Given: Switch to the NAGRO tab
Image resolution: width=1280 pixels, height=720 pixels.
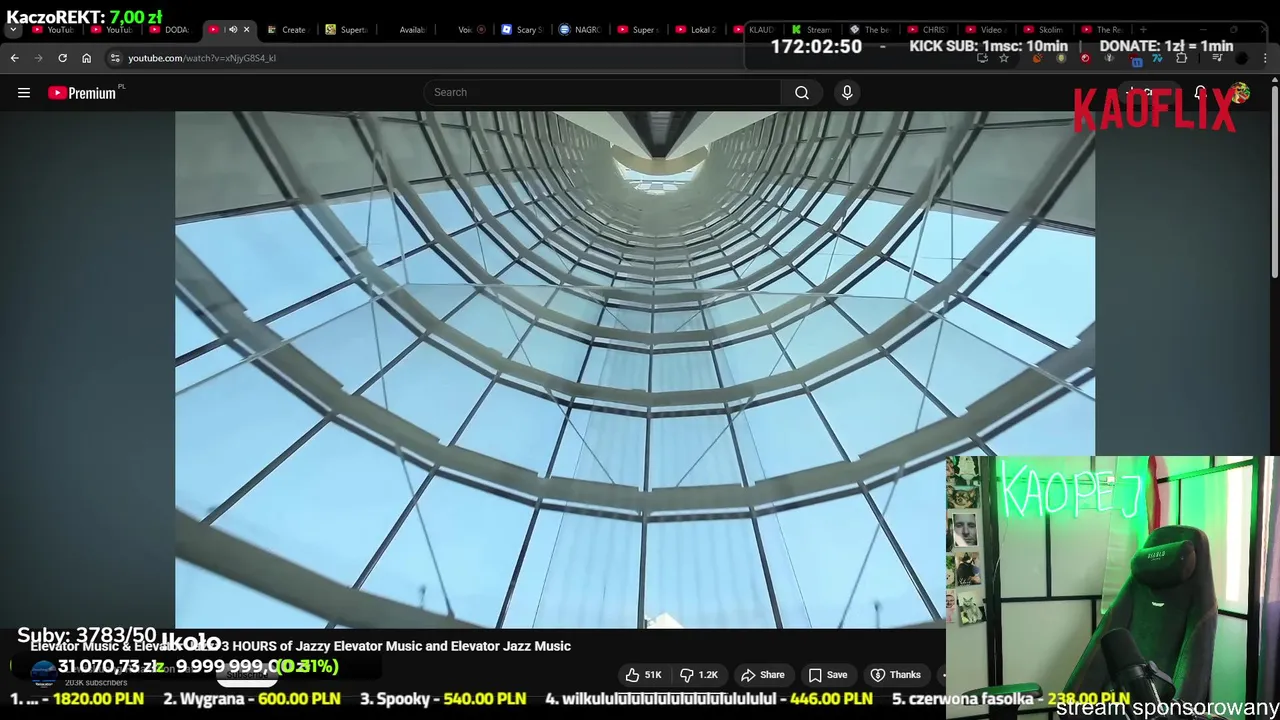Looking at the screenshot, I should 581,29.
